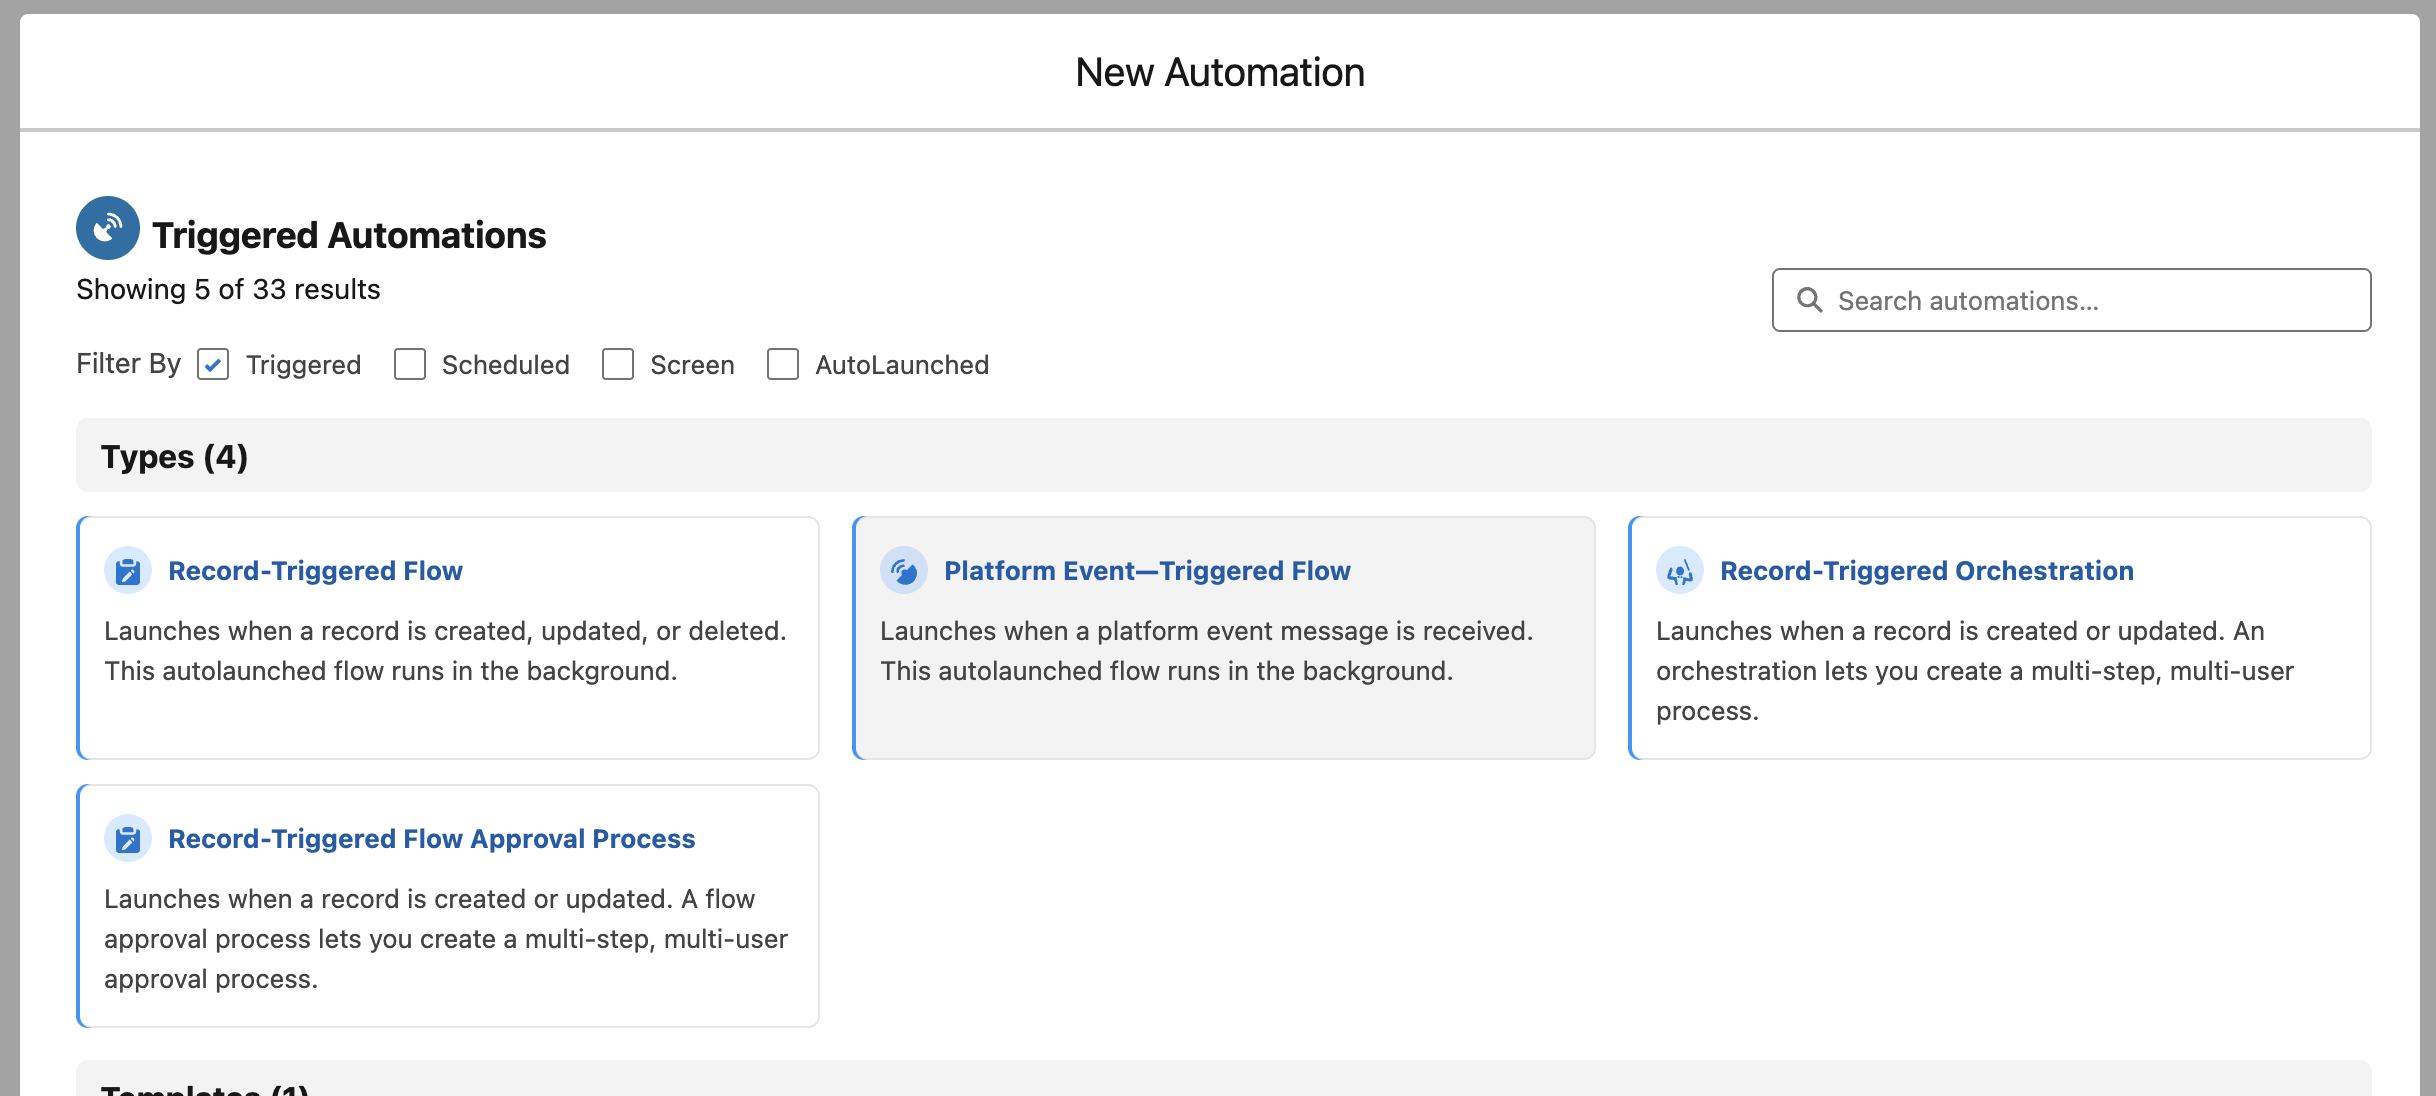This screenshot has width=2436, height=1096.
Task: Enable the Scheduled filter checkbox
Action: click(410, 365)
